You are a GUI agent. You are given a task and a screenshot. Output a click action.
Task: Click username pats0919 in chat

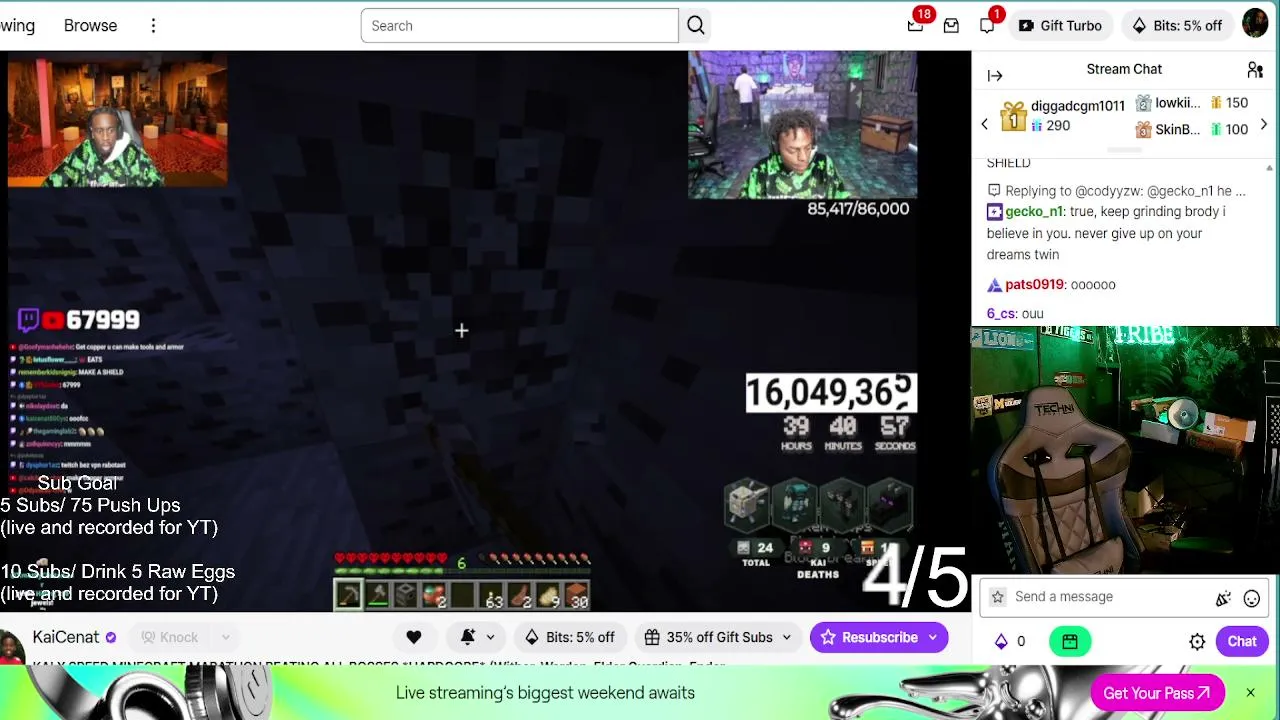[x=1034, y=285]
